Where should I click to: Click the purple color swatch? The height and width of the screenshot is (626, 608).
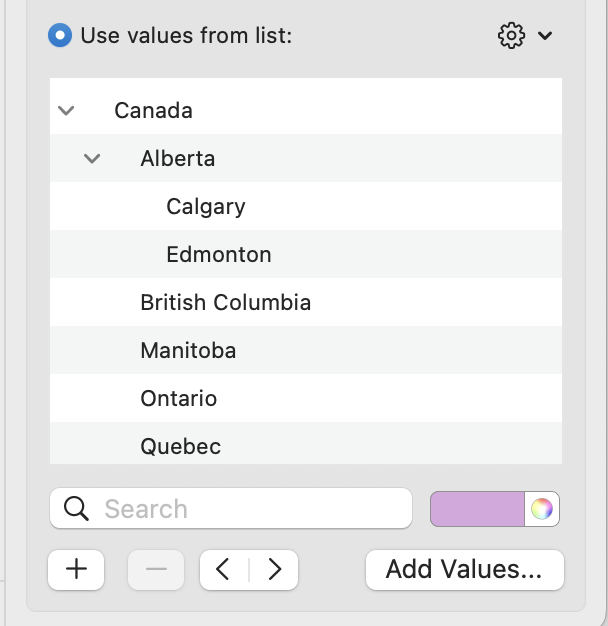[x=477, y=508]
